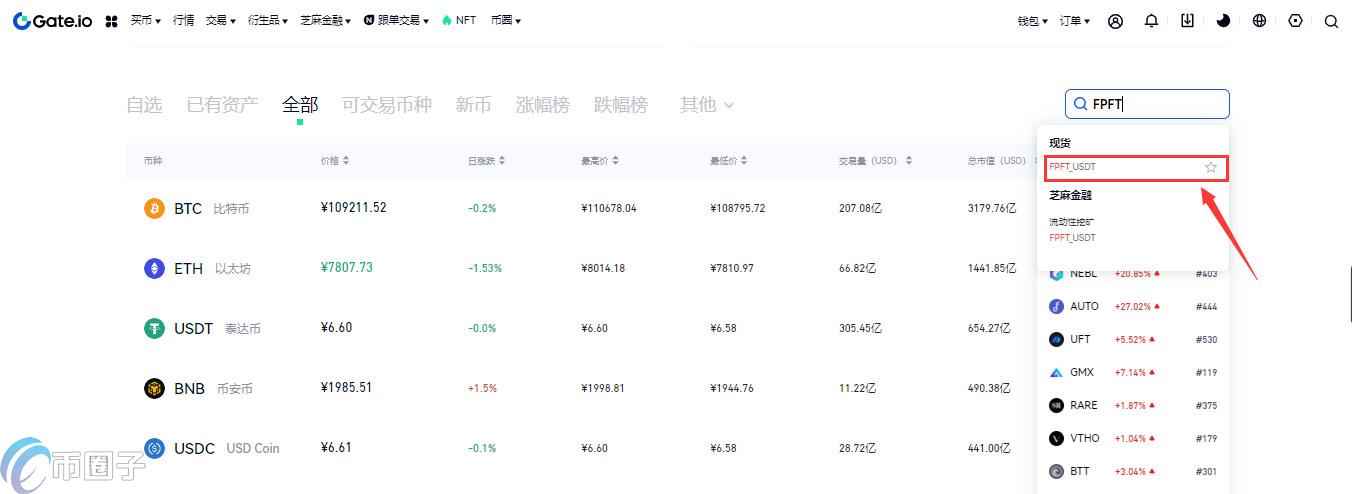Screen dimensions: 1352x494
Task: Expand the 衍生品 menu
Action: (268, 21)
